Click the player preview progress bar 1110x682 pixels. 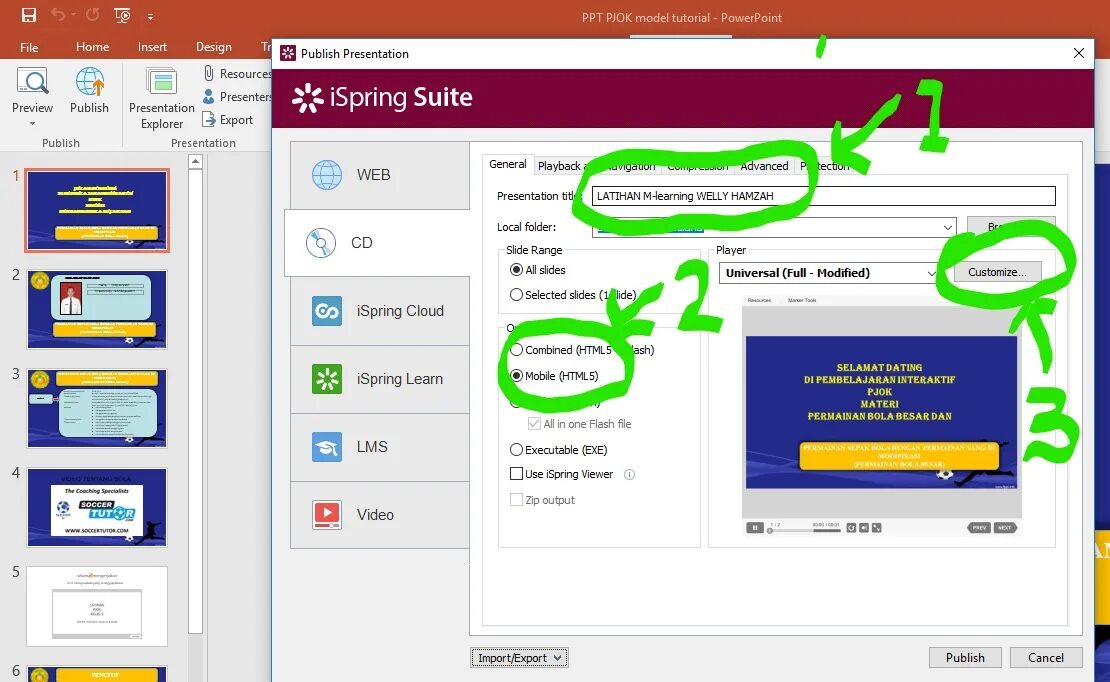click(x=806, y=530)
